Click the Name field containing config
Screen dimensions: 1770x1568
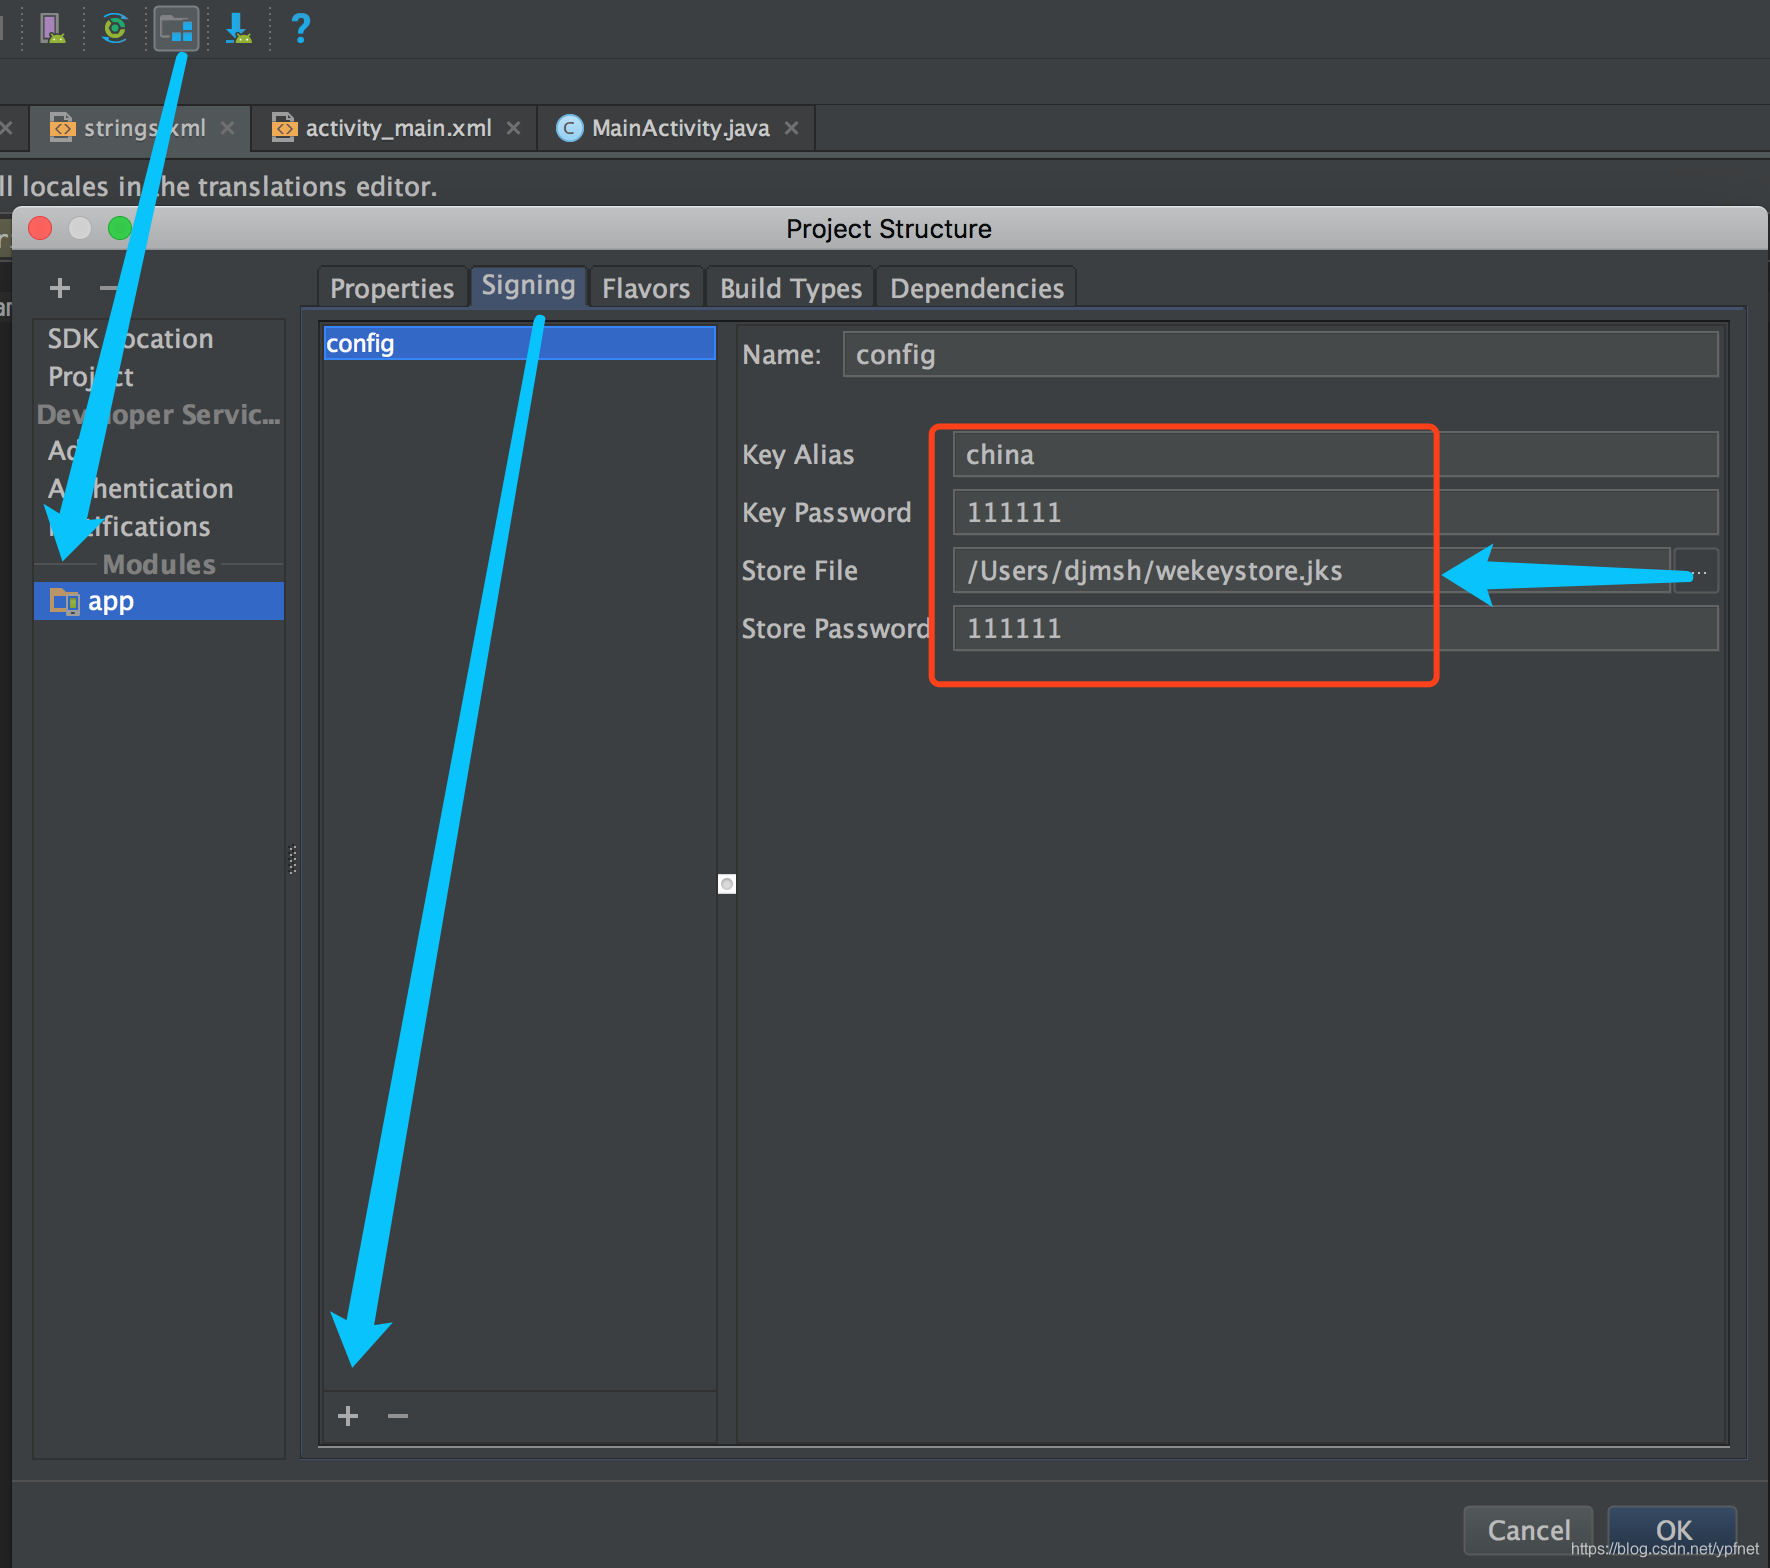coord(1281,355)
